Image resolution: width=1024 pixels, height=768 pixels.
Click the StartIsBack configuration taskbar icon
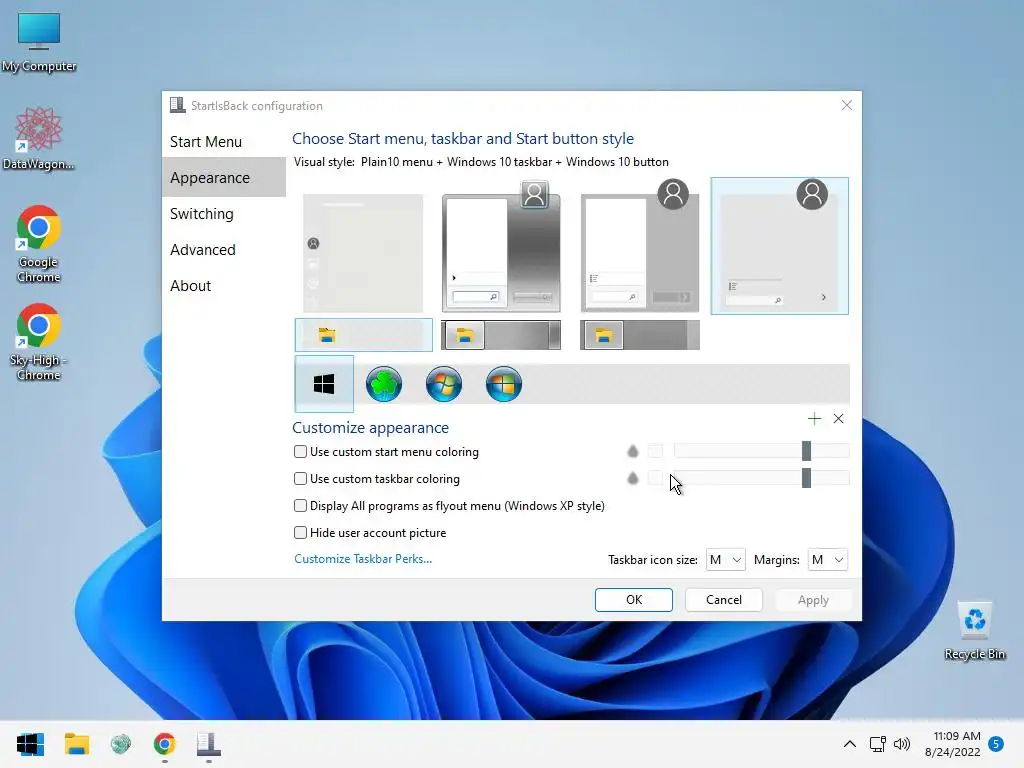point(208,744)
